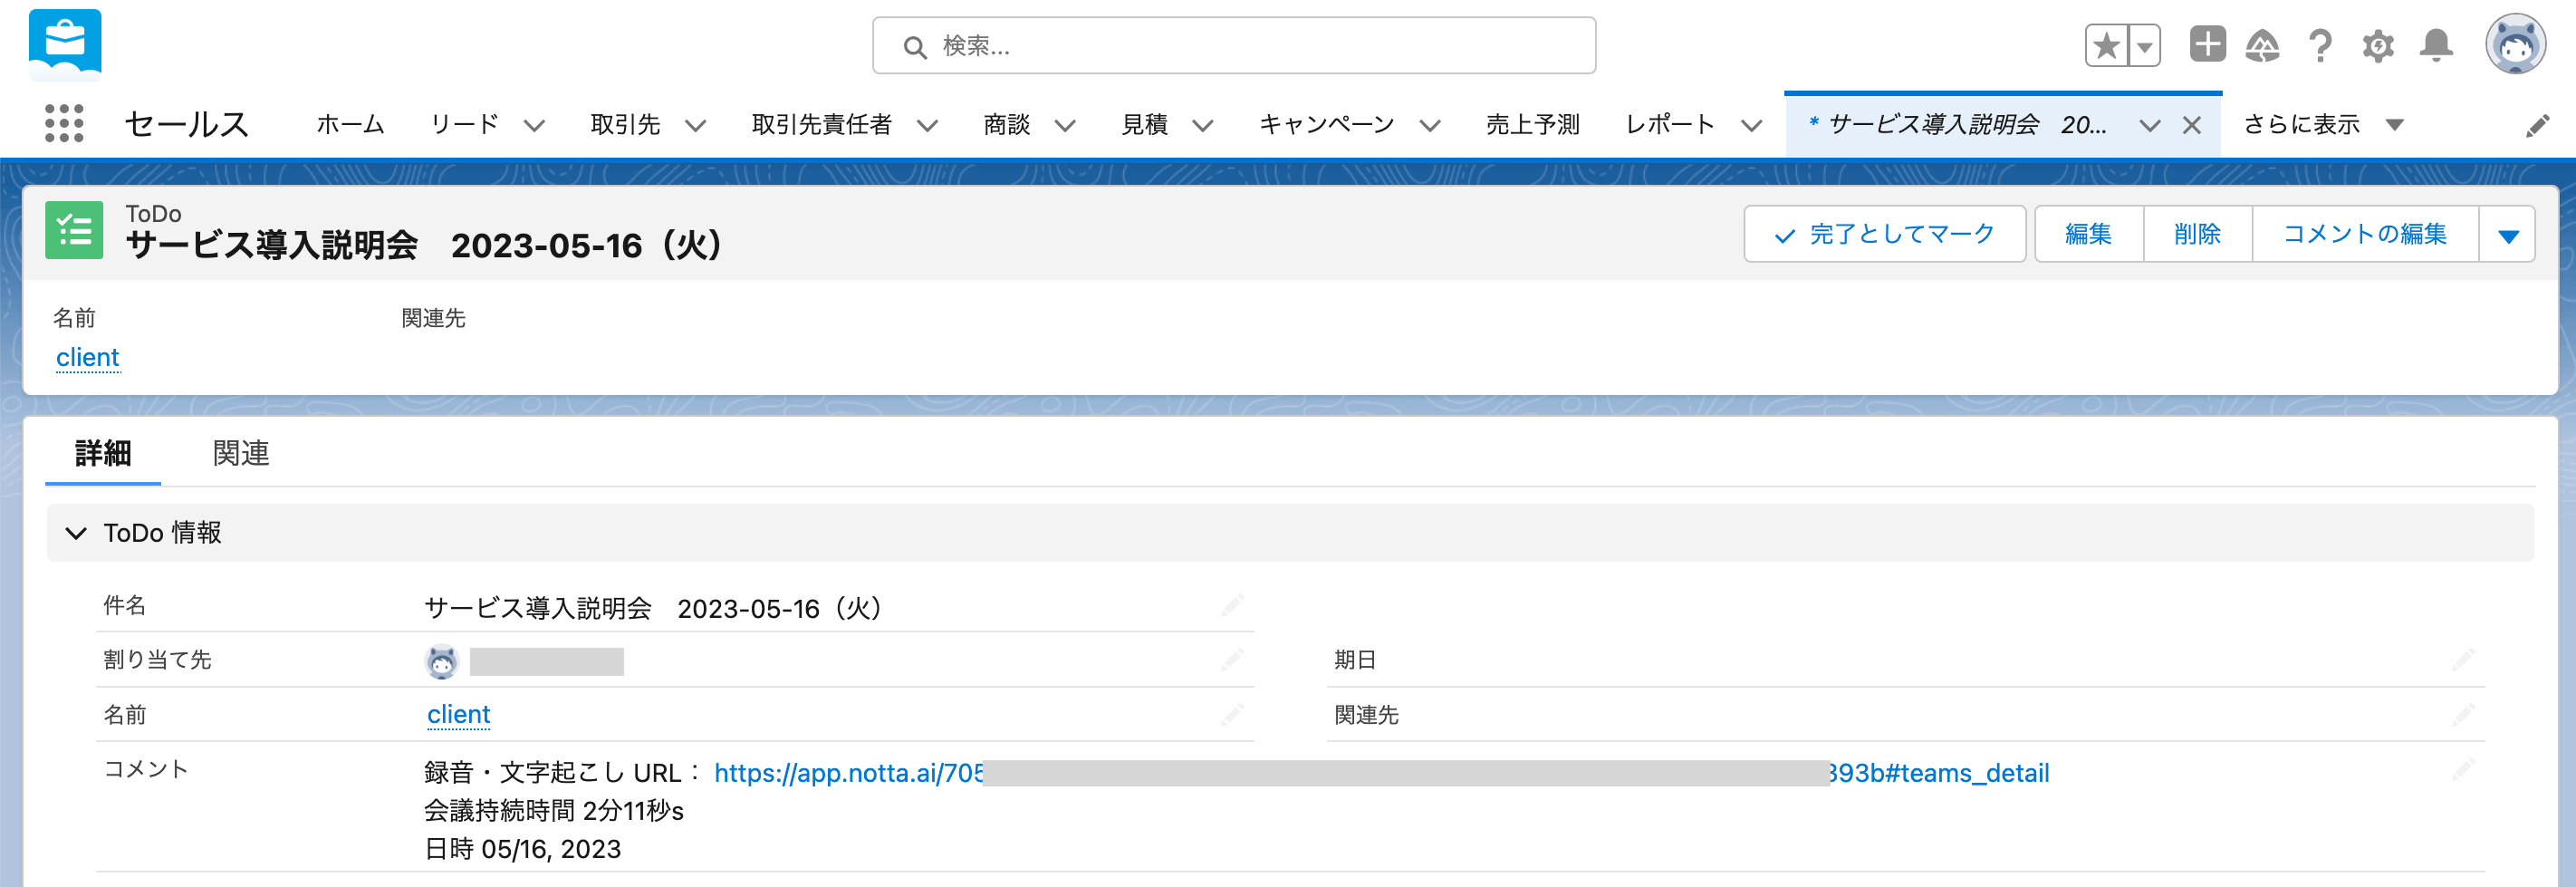Edit the コメント field pencil icon
Screen dimensions: 2576x887
click(x=2463, y=769)
